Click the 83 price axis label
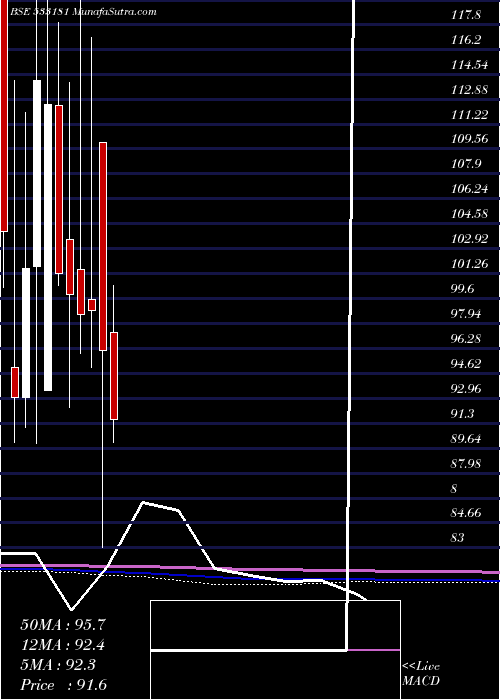 coord(458,538)
